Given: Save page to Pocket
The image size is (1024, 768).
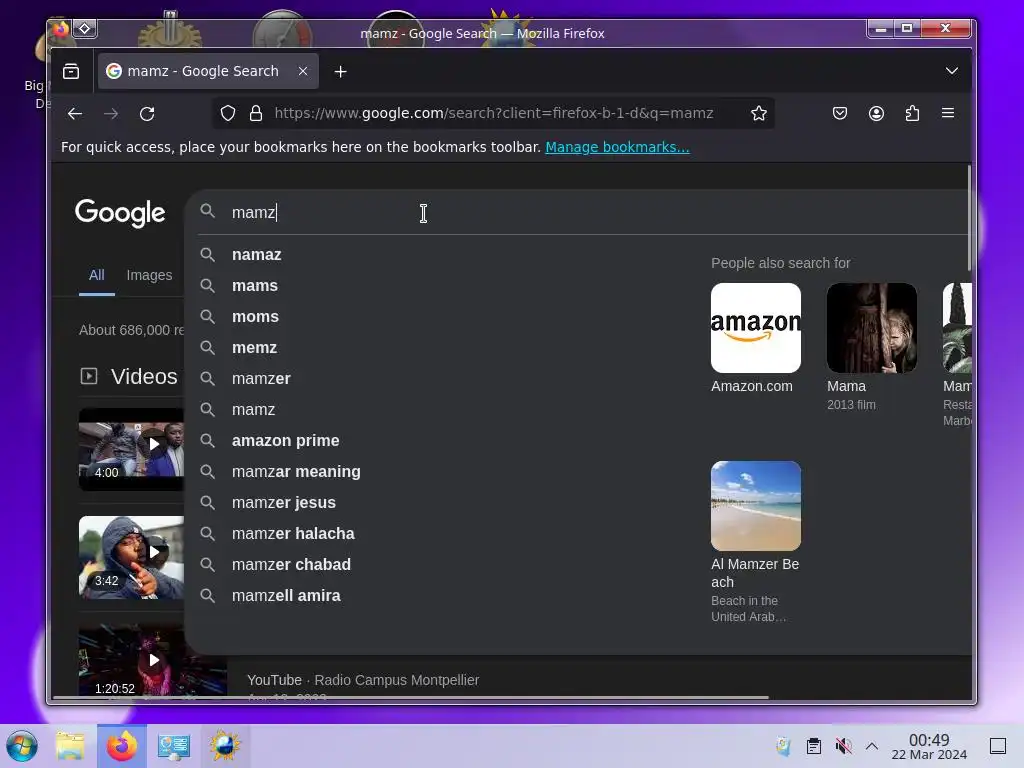Looking at the screenshot, I should coord(840,114).
